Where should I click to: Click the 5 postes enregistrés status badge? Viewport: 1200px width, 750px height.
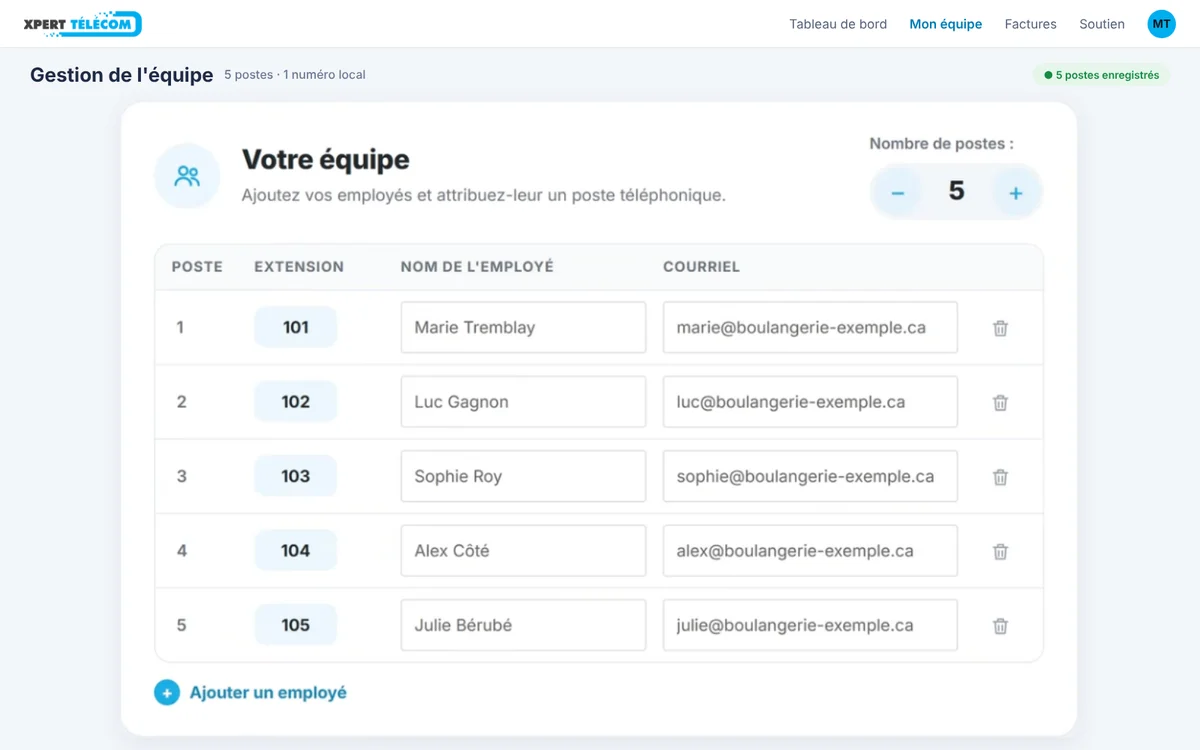tap(1101, 75)
